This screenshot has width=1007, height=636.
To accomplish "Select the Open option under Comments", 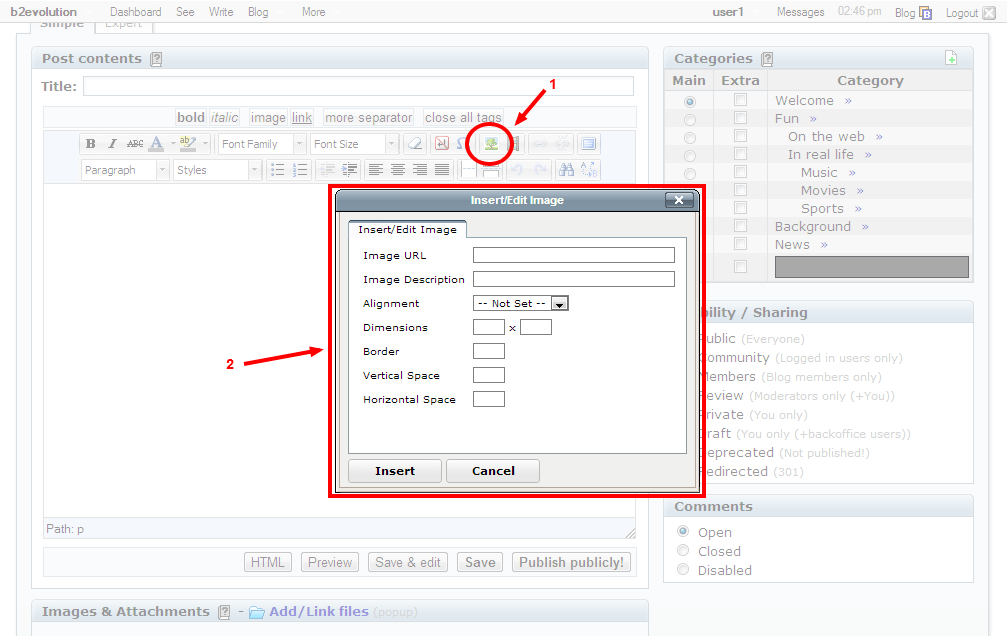I will click(x=683, y=532).
